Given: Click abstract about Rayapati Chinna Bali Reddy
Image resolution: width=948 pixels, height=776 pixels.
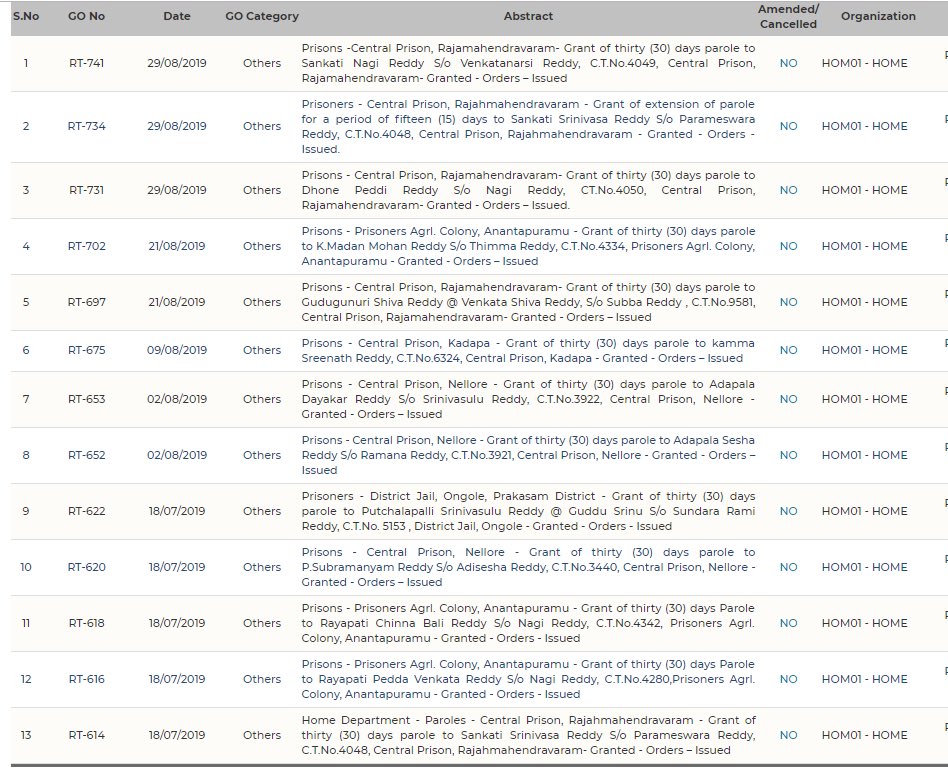Looking at the screenshot, I should pos(528,624).
